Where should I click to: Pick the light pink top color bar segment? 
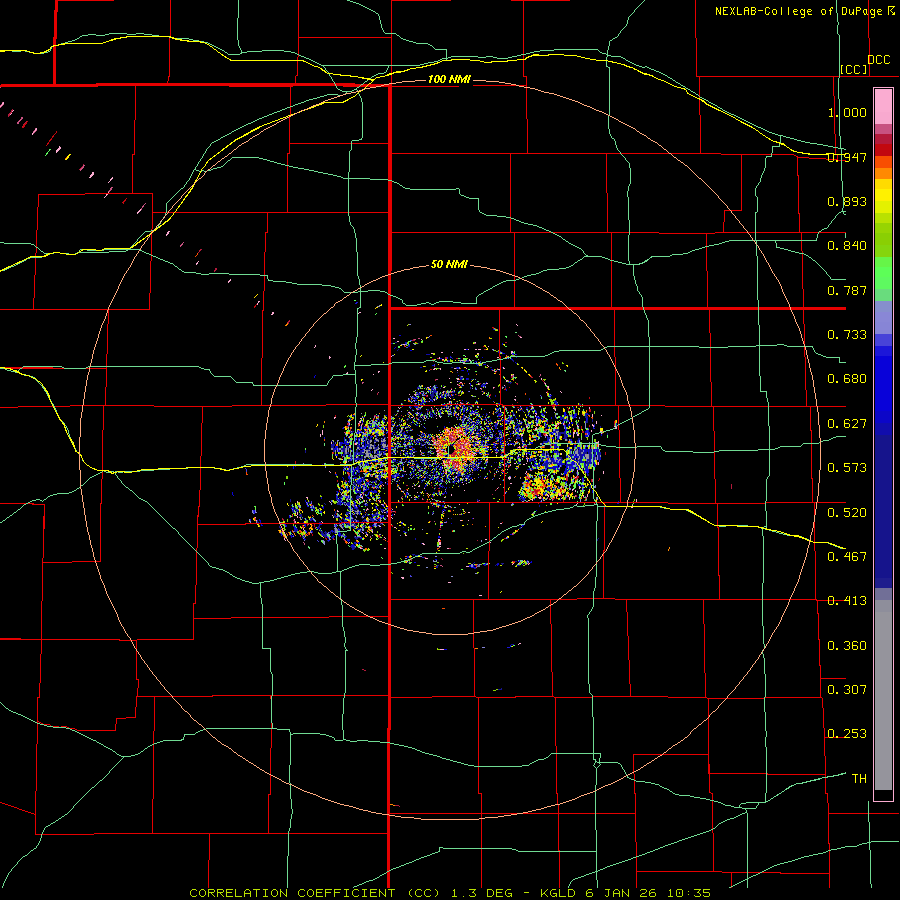pyautogui.click(x=883, y=106)
